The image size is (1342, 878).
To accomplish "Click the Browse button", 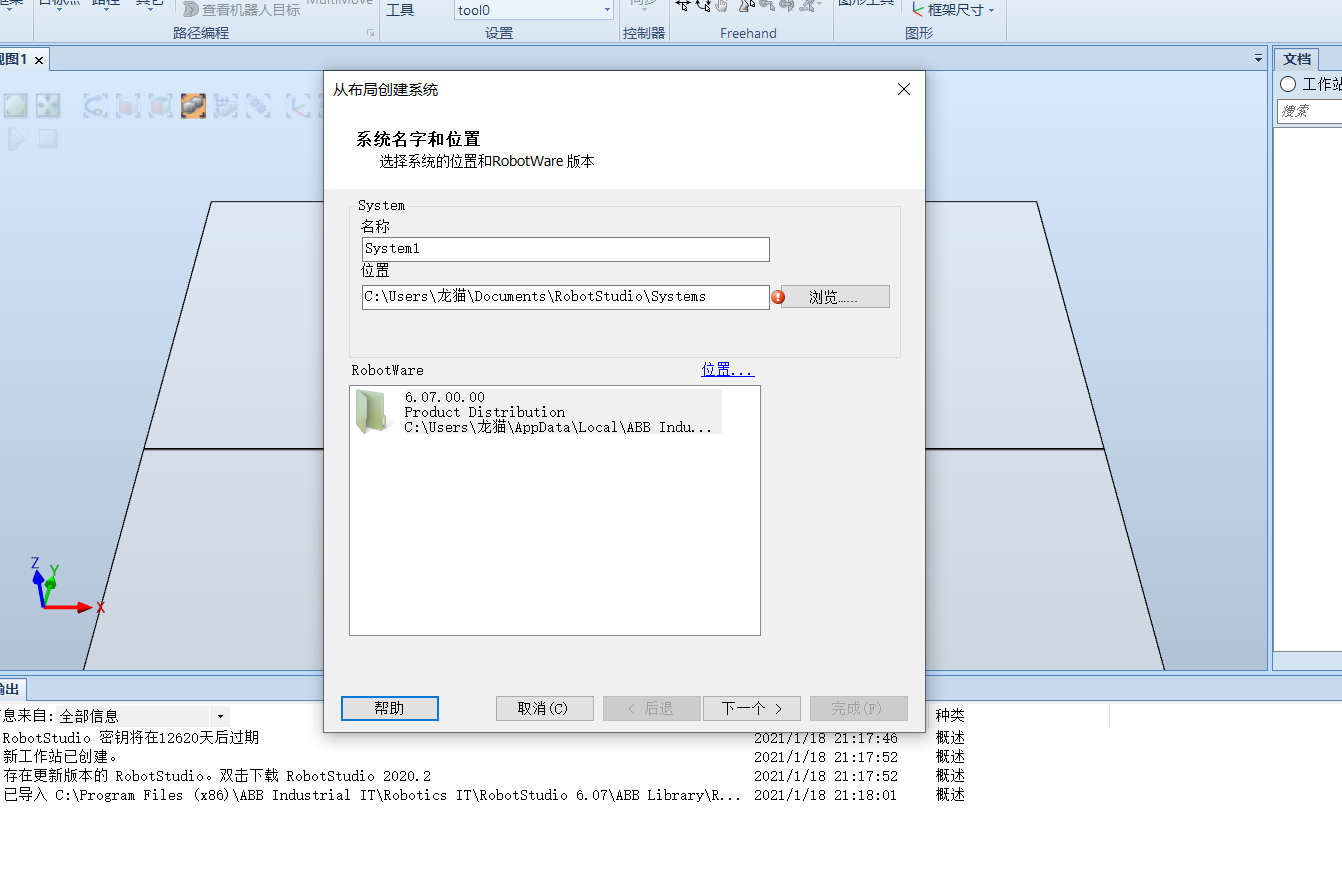I will pos(835,297).
